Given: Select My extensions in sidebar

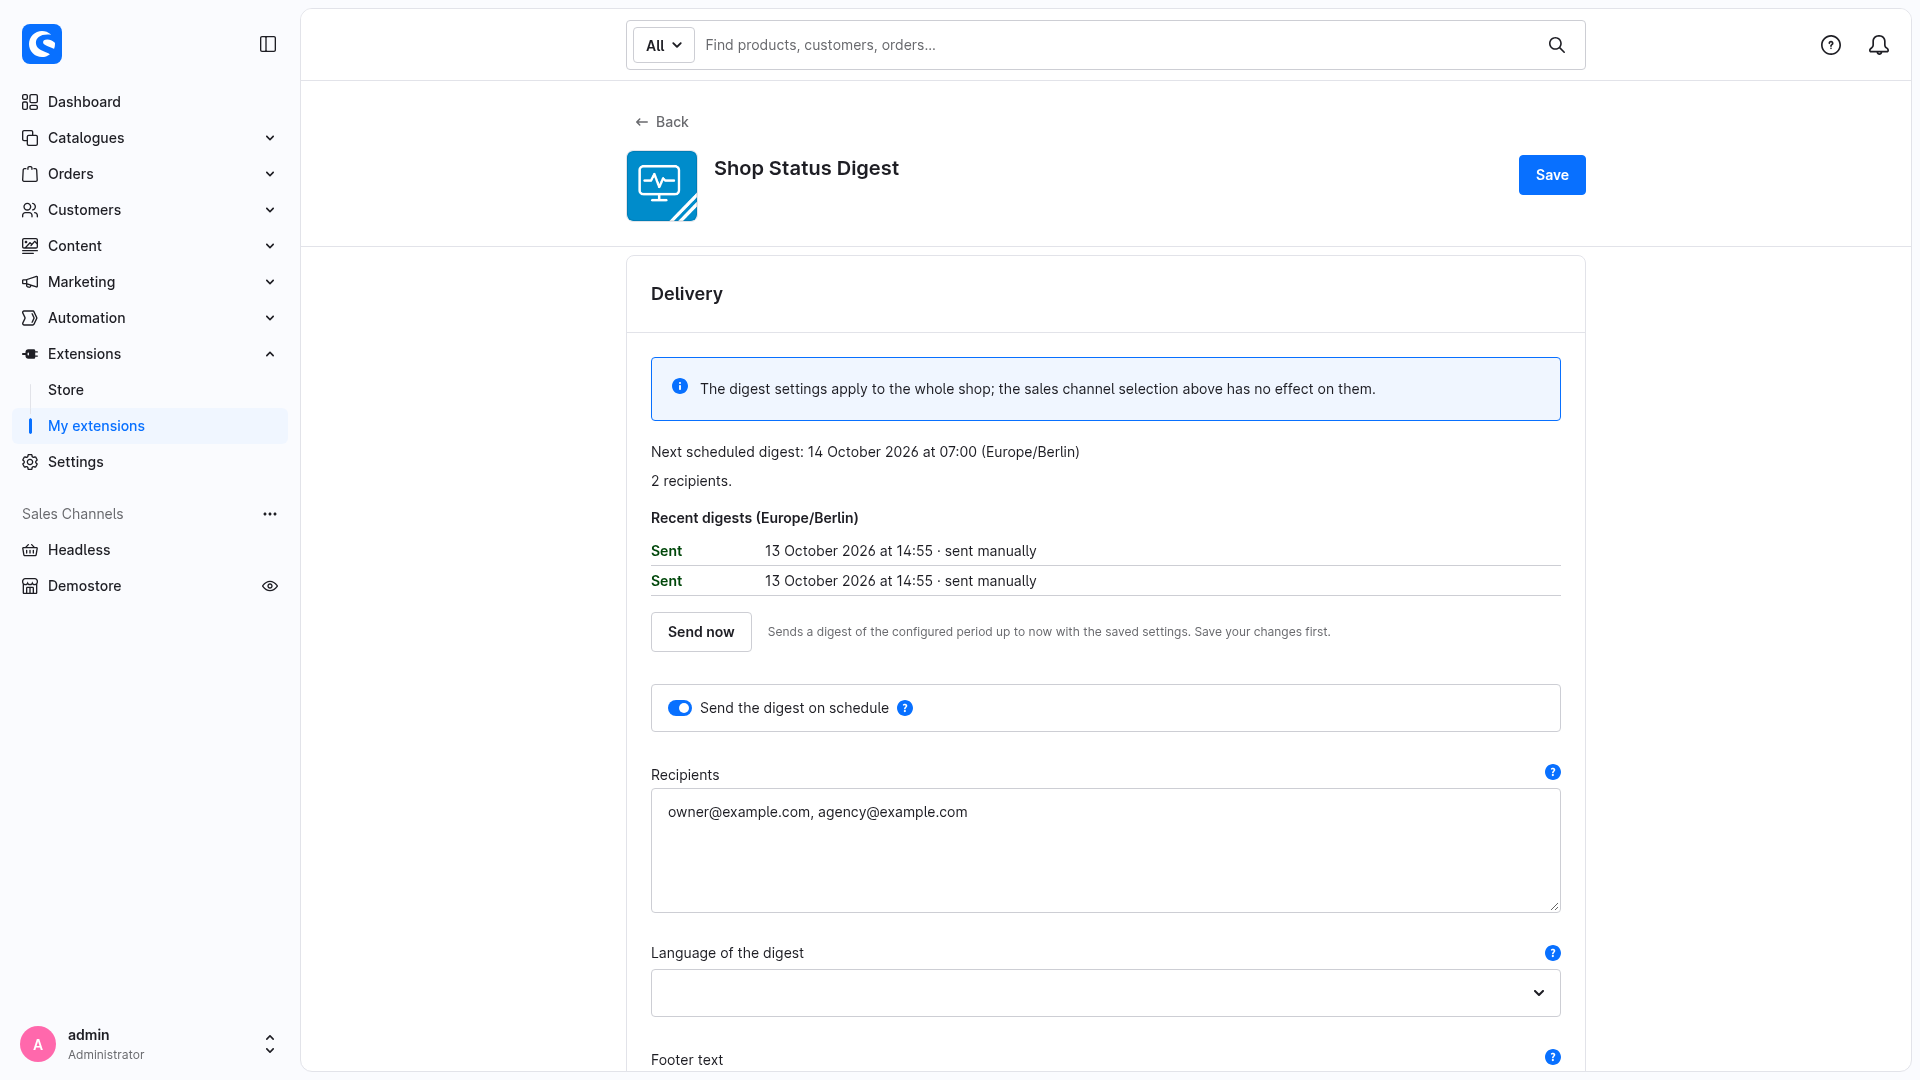Looking at the screenshot, I should point(150,426).
